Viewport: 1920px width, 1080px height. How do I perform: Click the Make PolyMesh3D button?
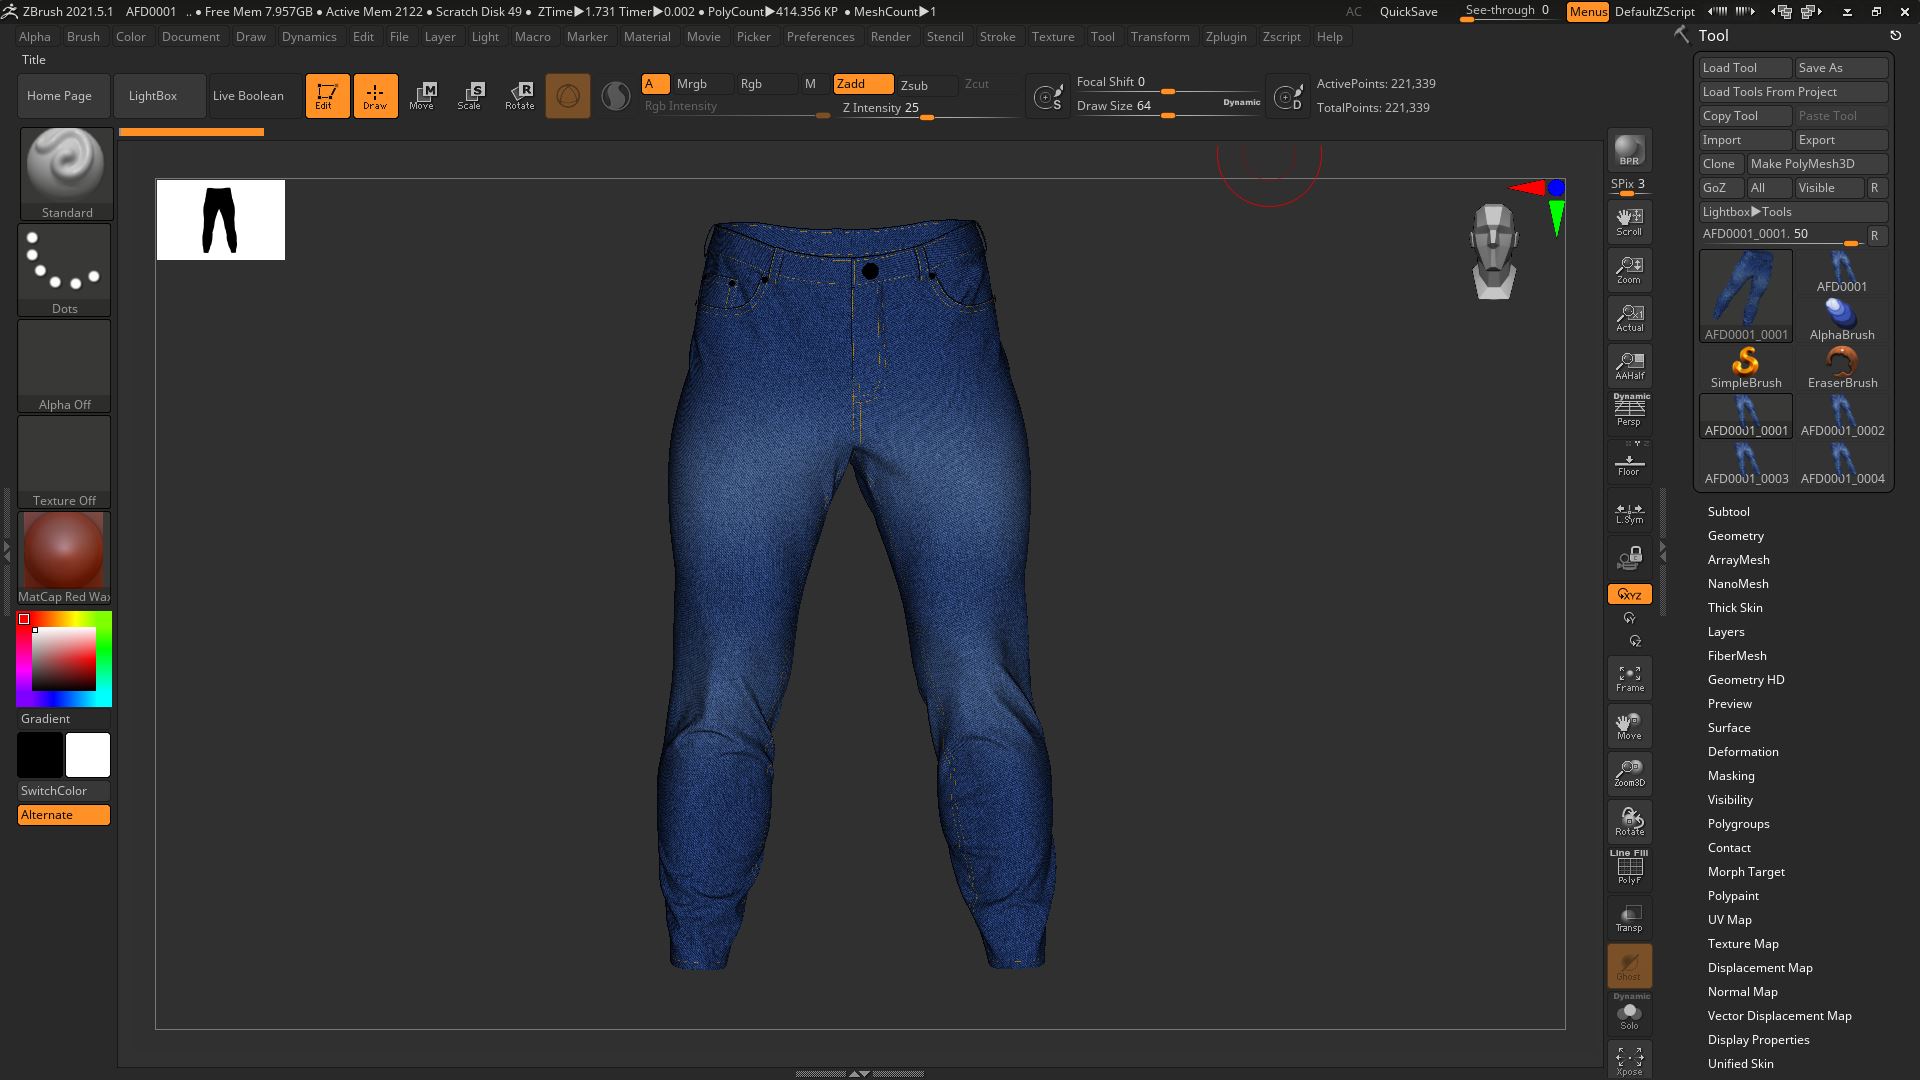point(1817,163)
